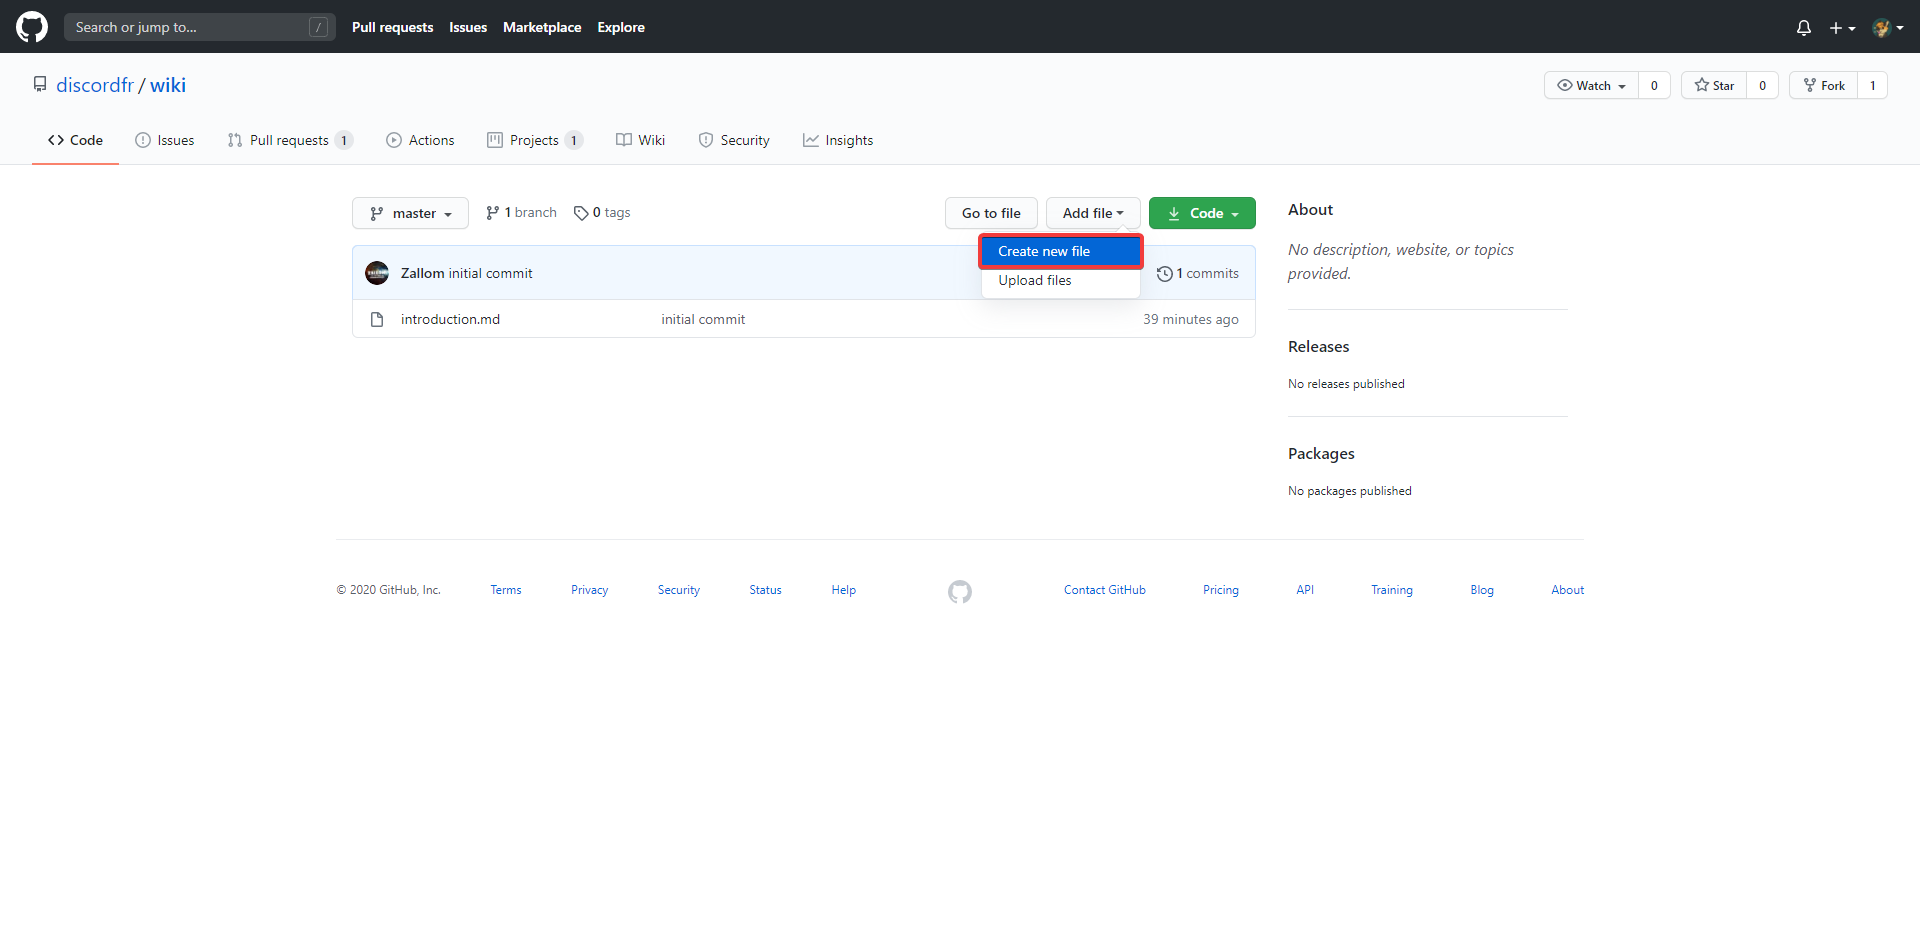The height and width of the screenshot is (937, 1920).
Task: Open the footer Status link
Action: pos(765,590)
